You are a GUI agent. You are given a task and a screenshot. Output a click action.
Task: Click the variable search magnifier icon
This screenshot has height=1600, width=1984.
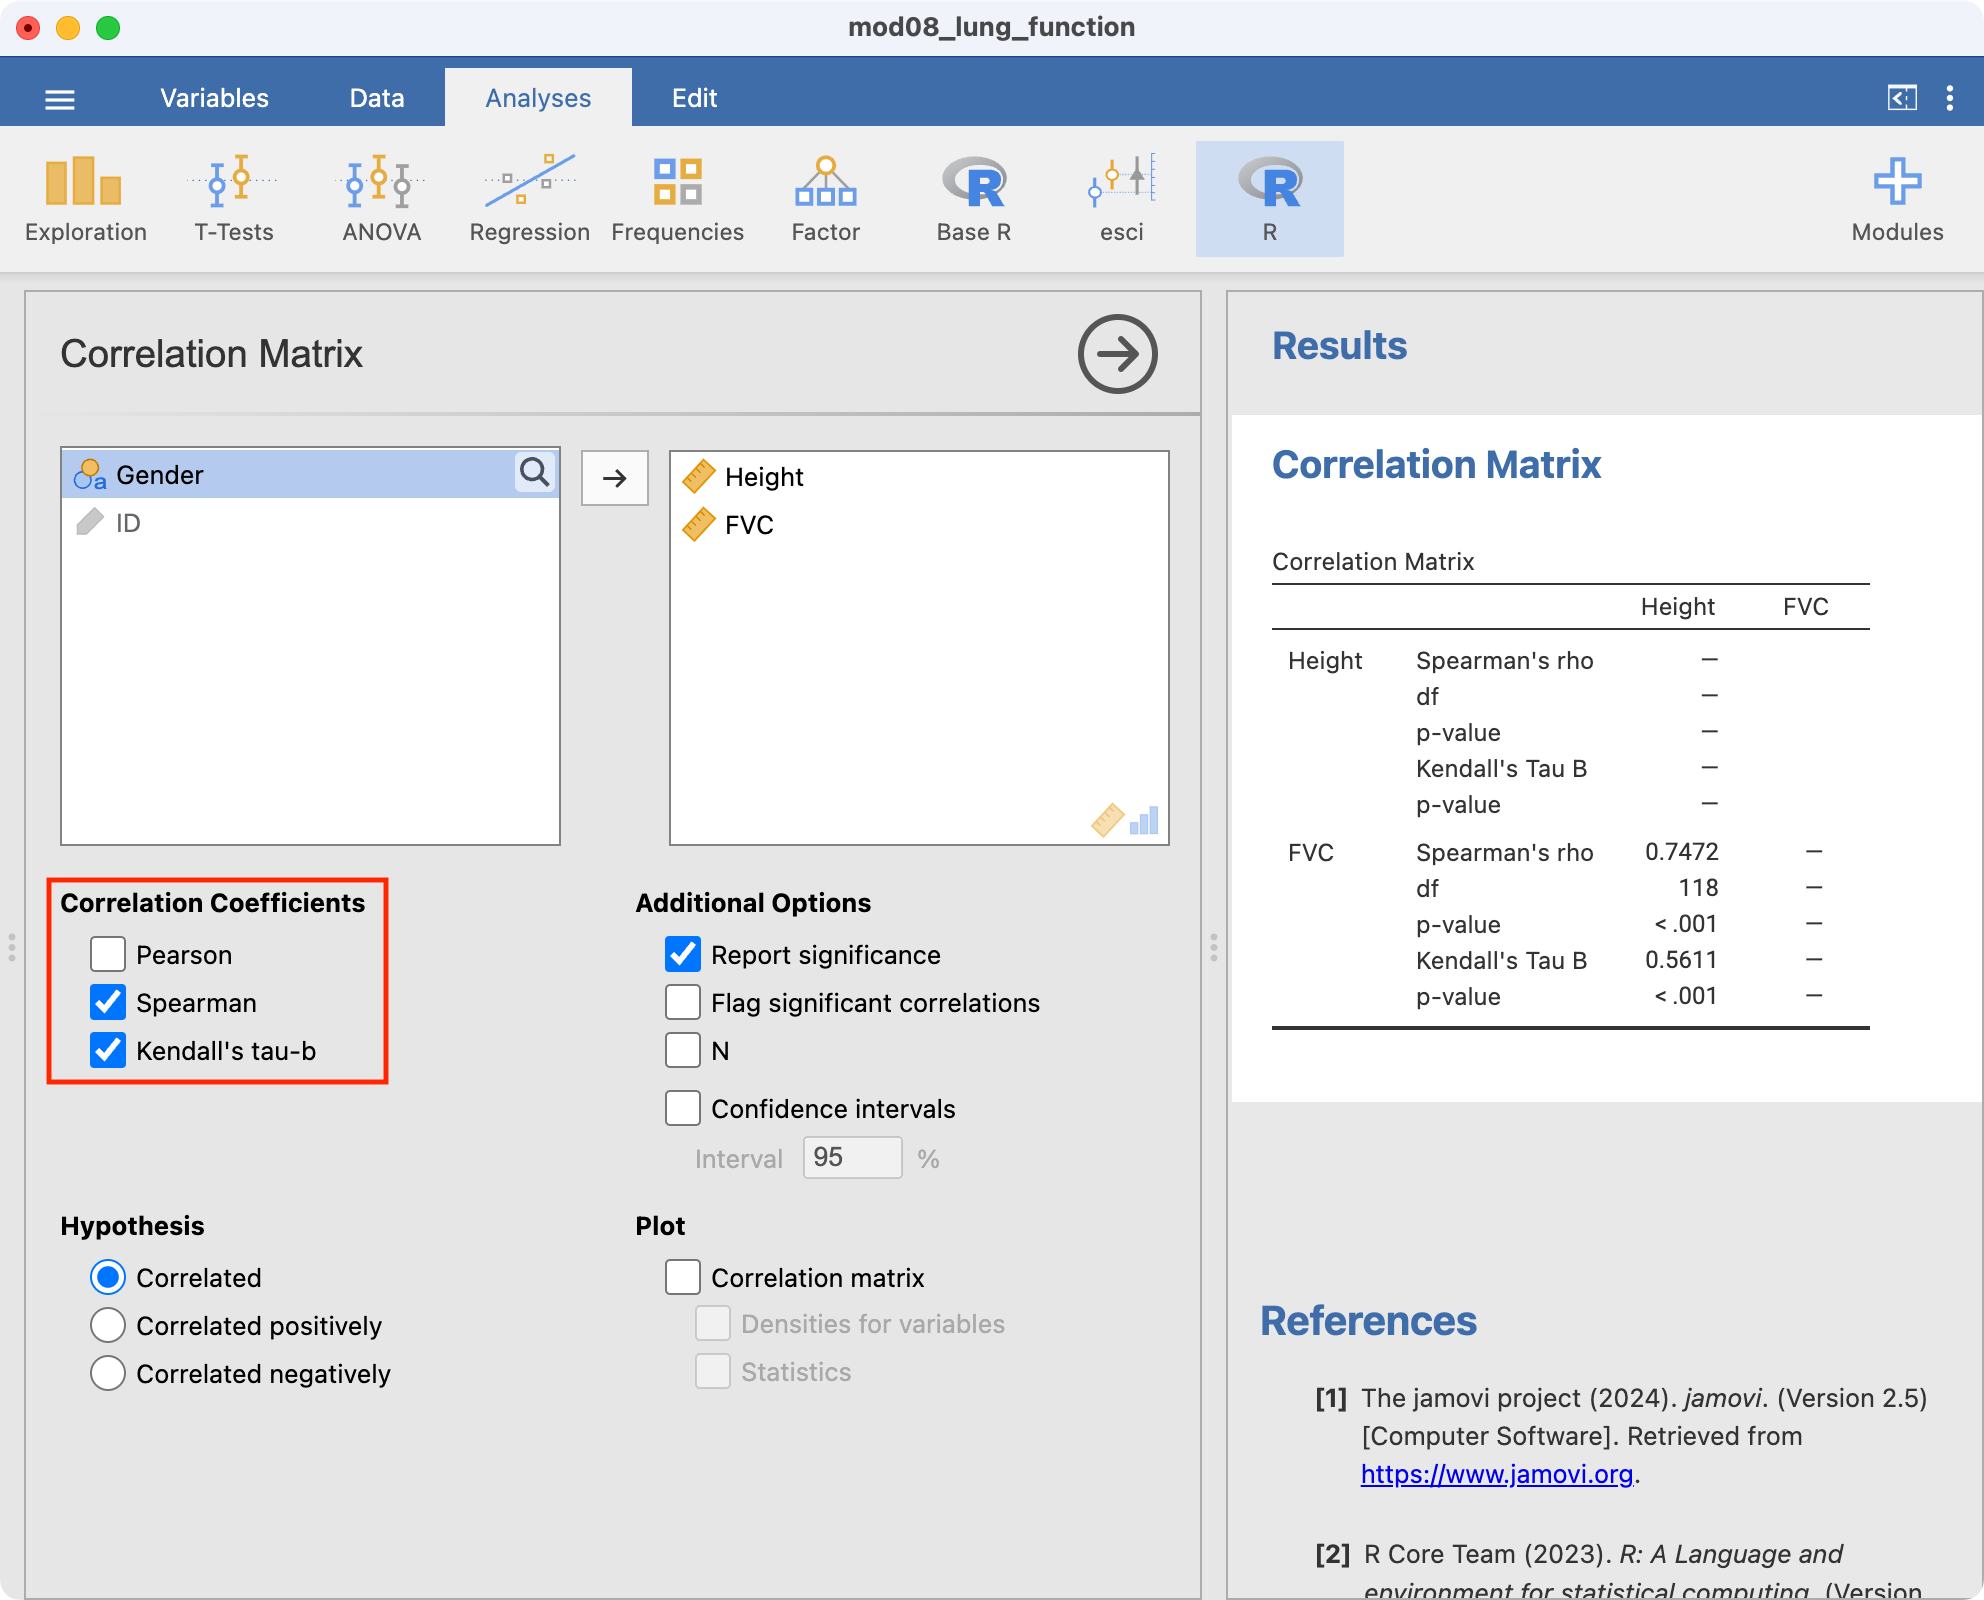[535, 473]
